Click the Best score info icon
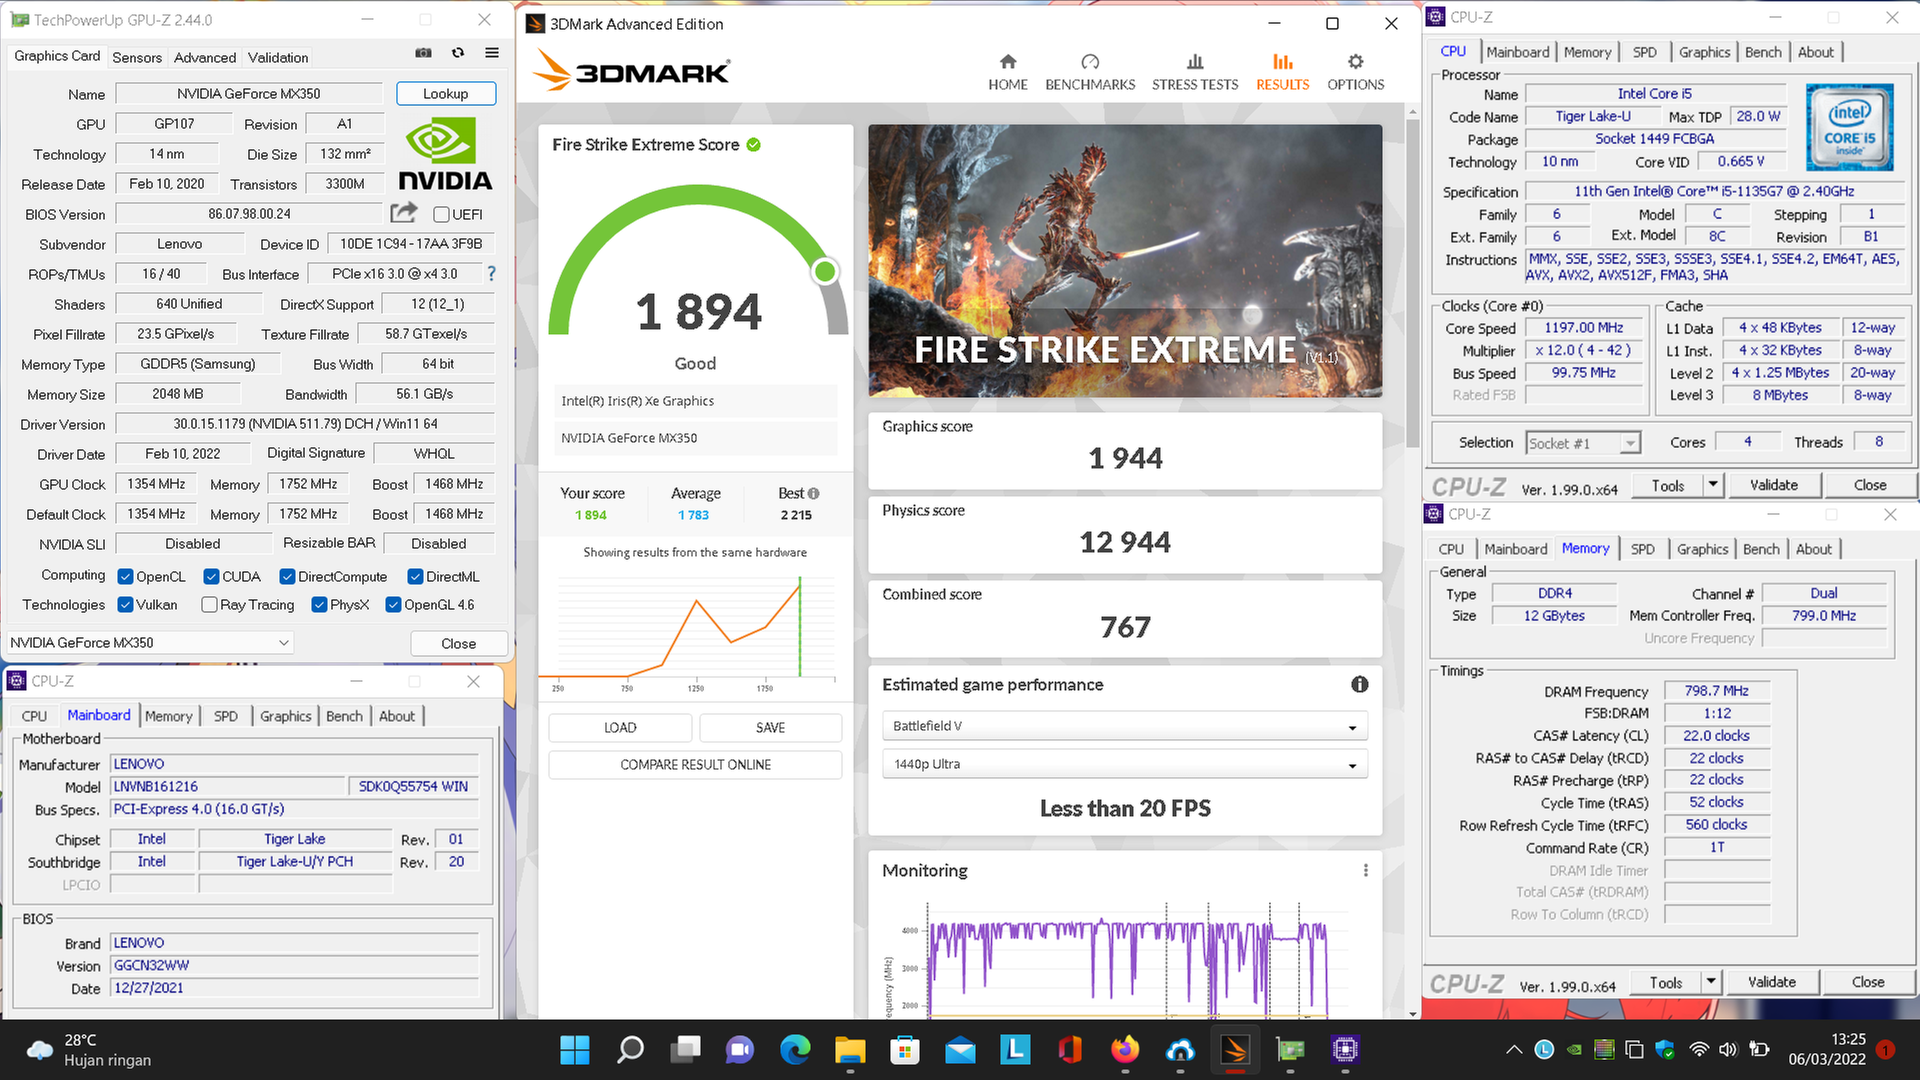The height and width of the screenshot is (1080, 1920). (813, 493)
